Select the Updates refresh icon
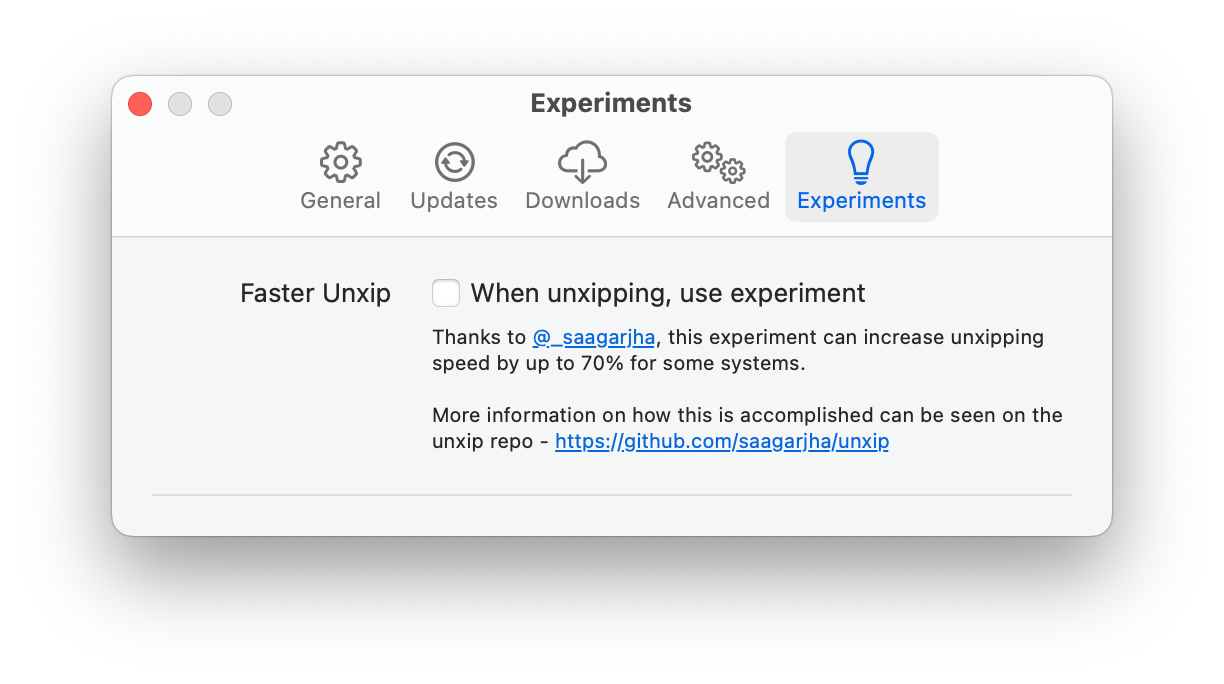 click(x=453, y=160)
